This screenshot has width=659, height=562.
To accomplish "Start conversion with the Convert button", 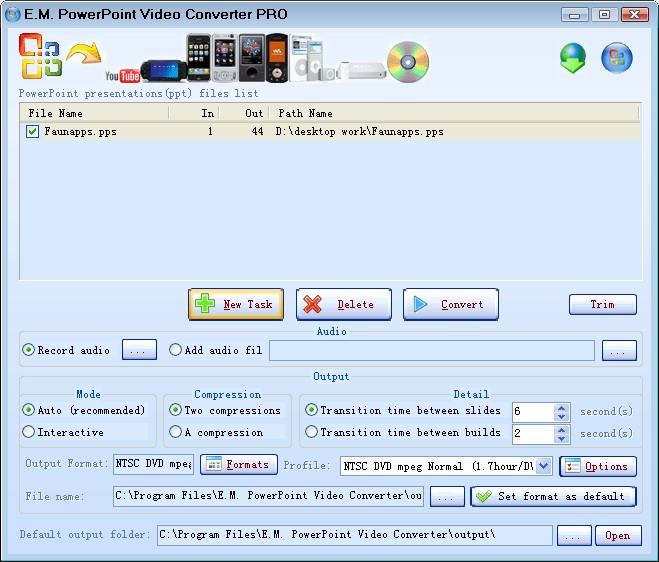I will (450, 305).
